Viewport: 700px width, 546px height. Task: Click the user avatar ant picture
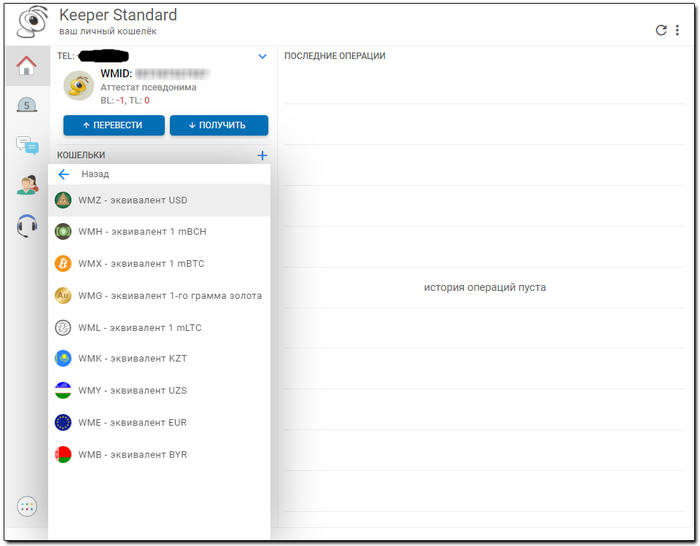pyautogui.click(x=79, y=85)
